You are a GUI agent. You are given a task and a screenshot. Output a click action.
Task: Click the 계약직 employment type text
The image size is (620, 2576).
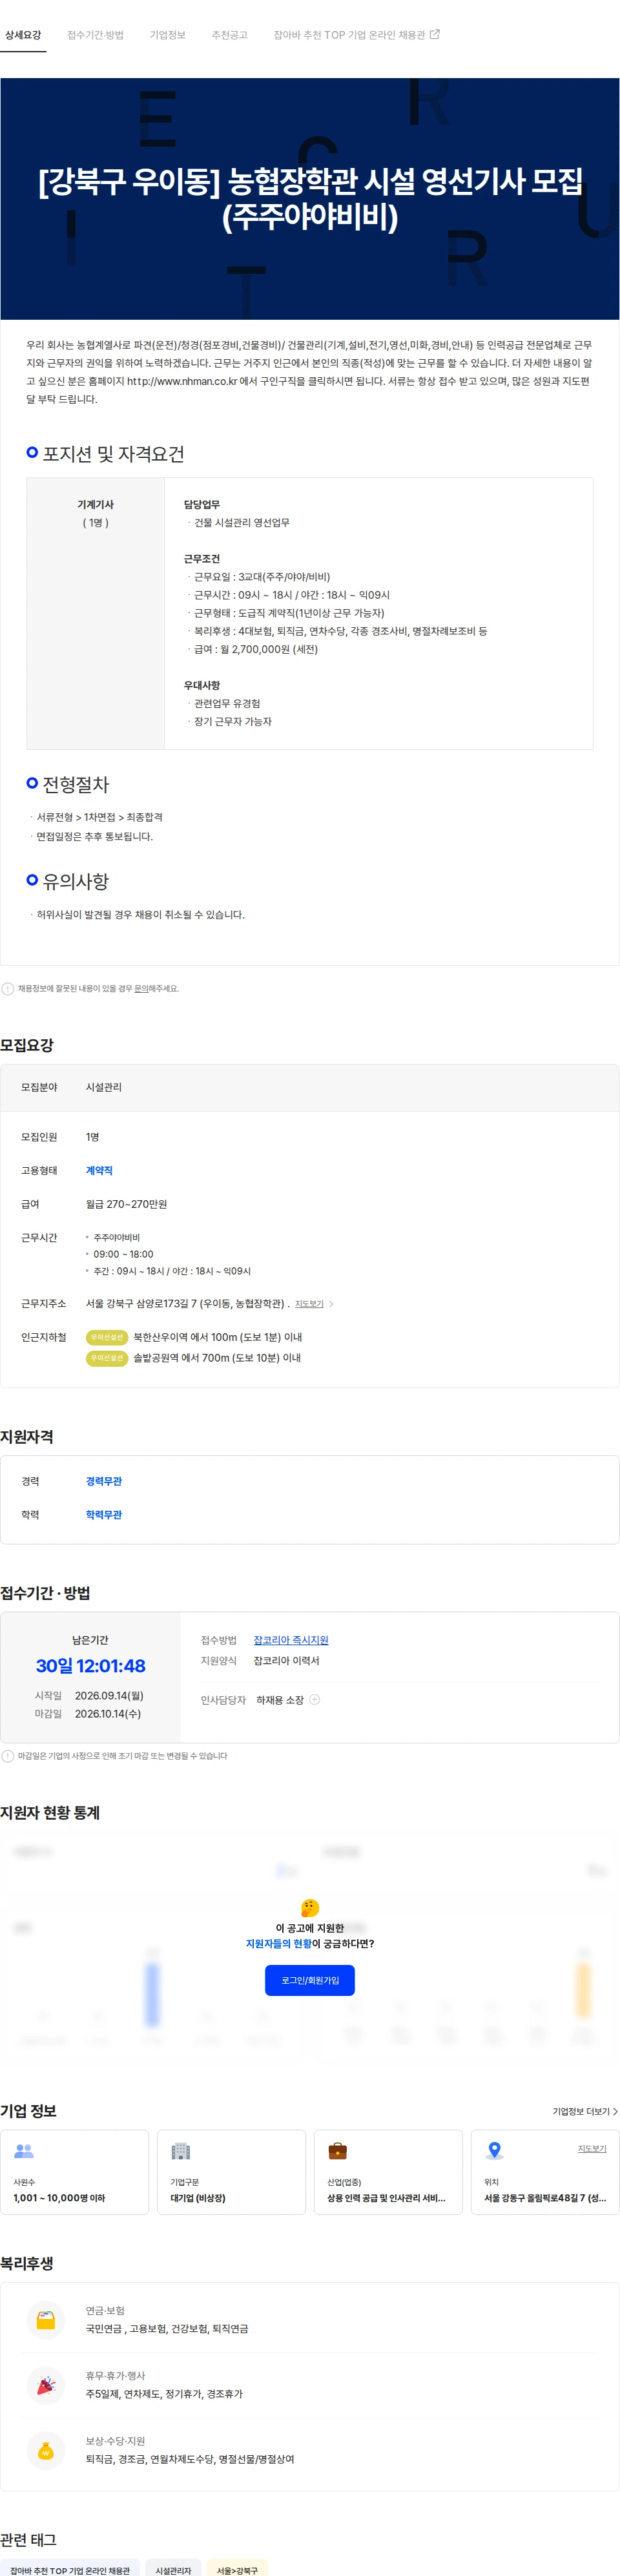pos(99,1171)
